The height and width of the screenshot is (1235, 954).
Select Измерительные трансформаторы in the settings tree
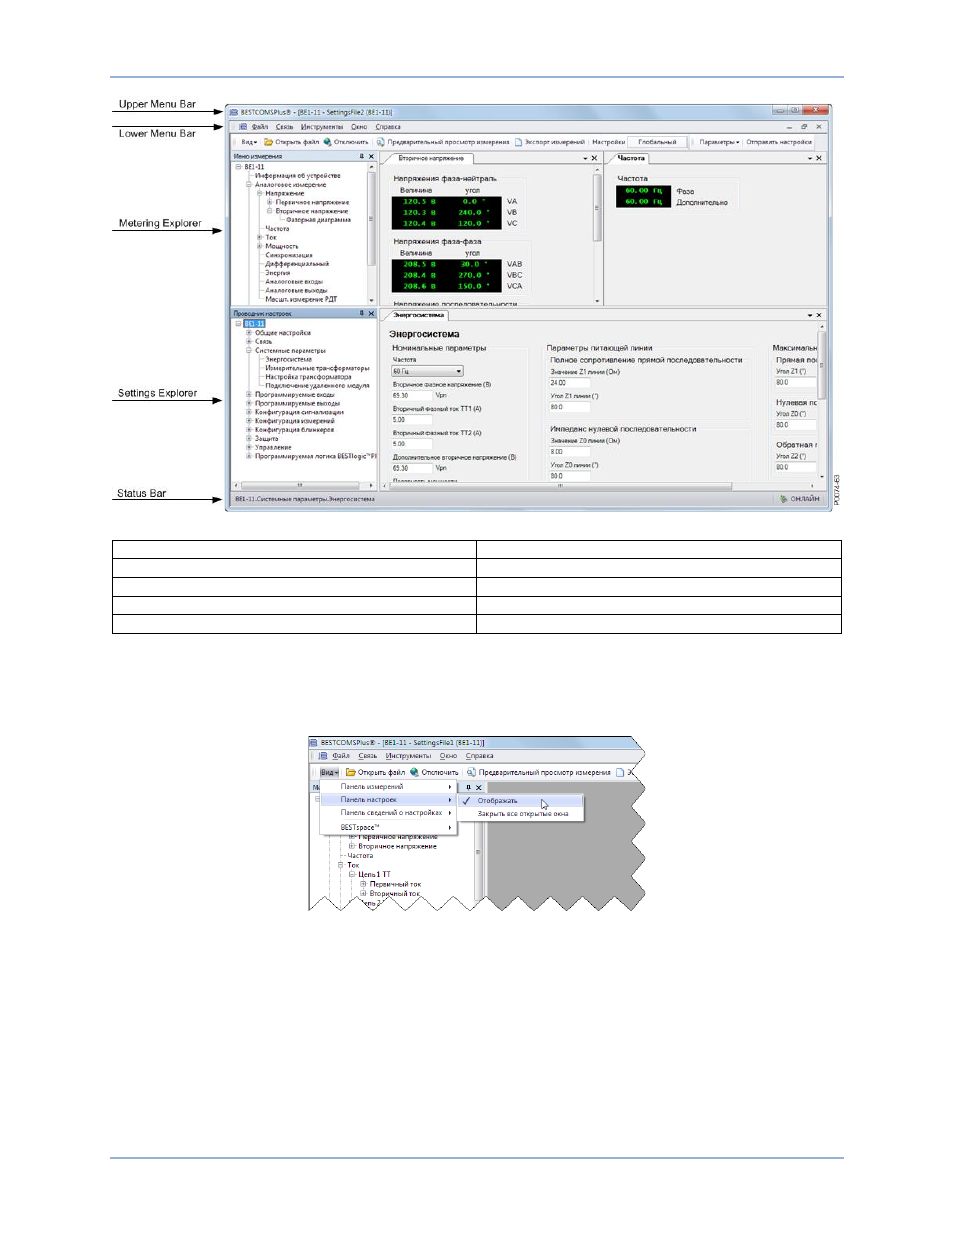pyautogui.click(x=317, y=368)
